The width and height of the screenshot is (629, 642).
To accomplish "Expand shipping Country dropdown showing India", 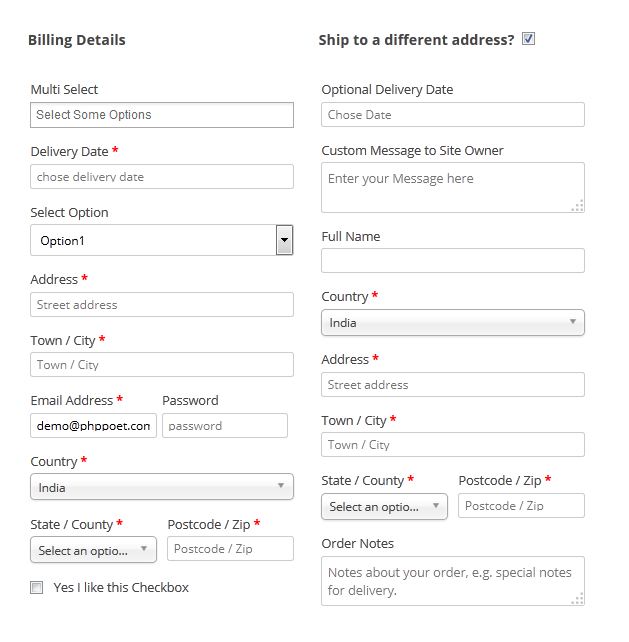I will pos(452,322).
